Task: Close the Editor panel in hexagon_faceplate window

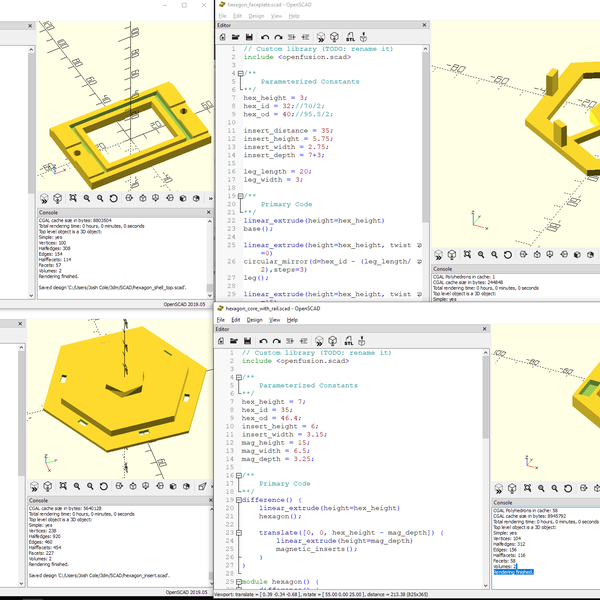Action: (x=424, y=25)
